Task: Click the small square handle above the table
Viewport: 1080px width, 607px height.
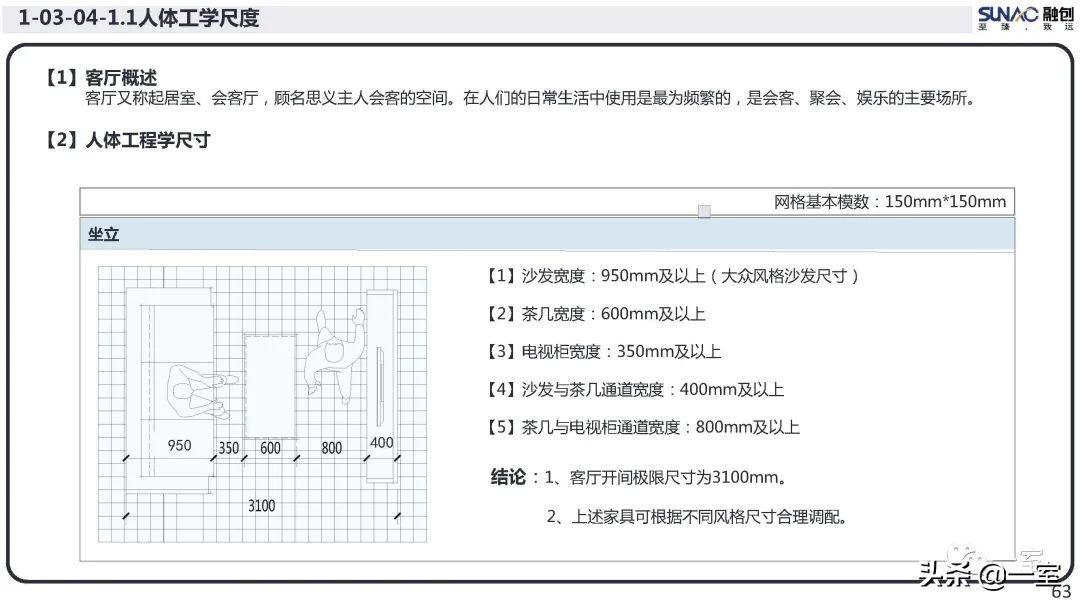Action: (705, 211)
